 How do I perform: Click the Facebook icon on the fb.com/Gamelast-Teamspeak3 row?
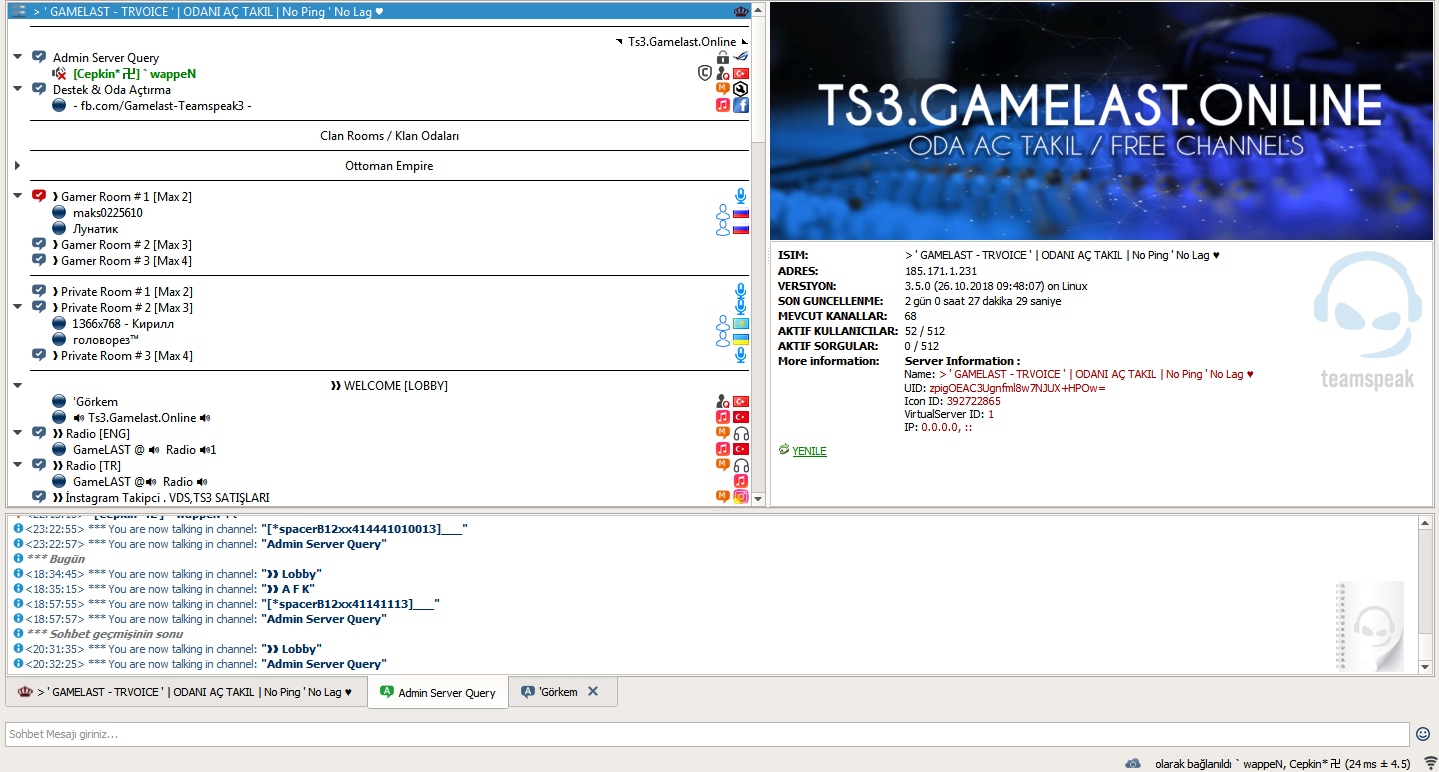click(x=741, y=105)
